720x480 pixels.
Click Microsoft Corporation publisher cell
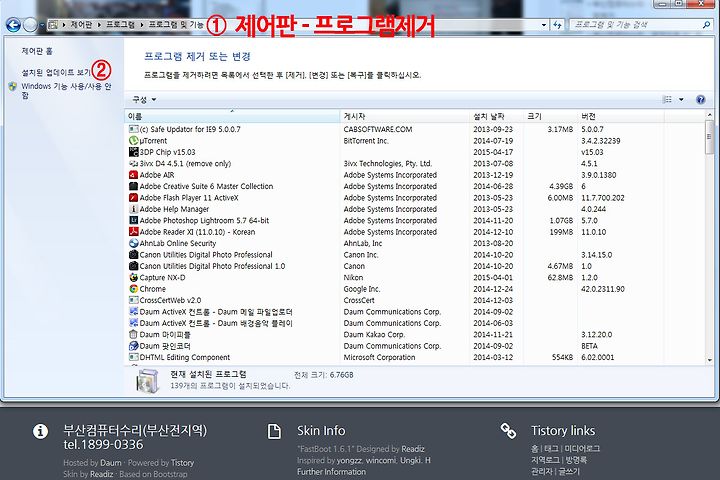[x=379, y=357]
